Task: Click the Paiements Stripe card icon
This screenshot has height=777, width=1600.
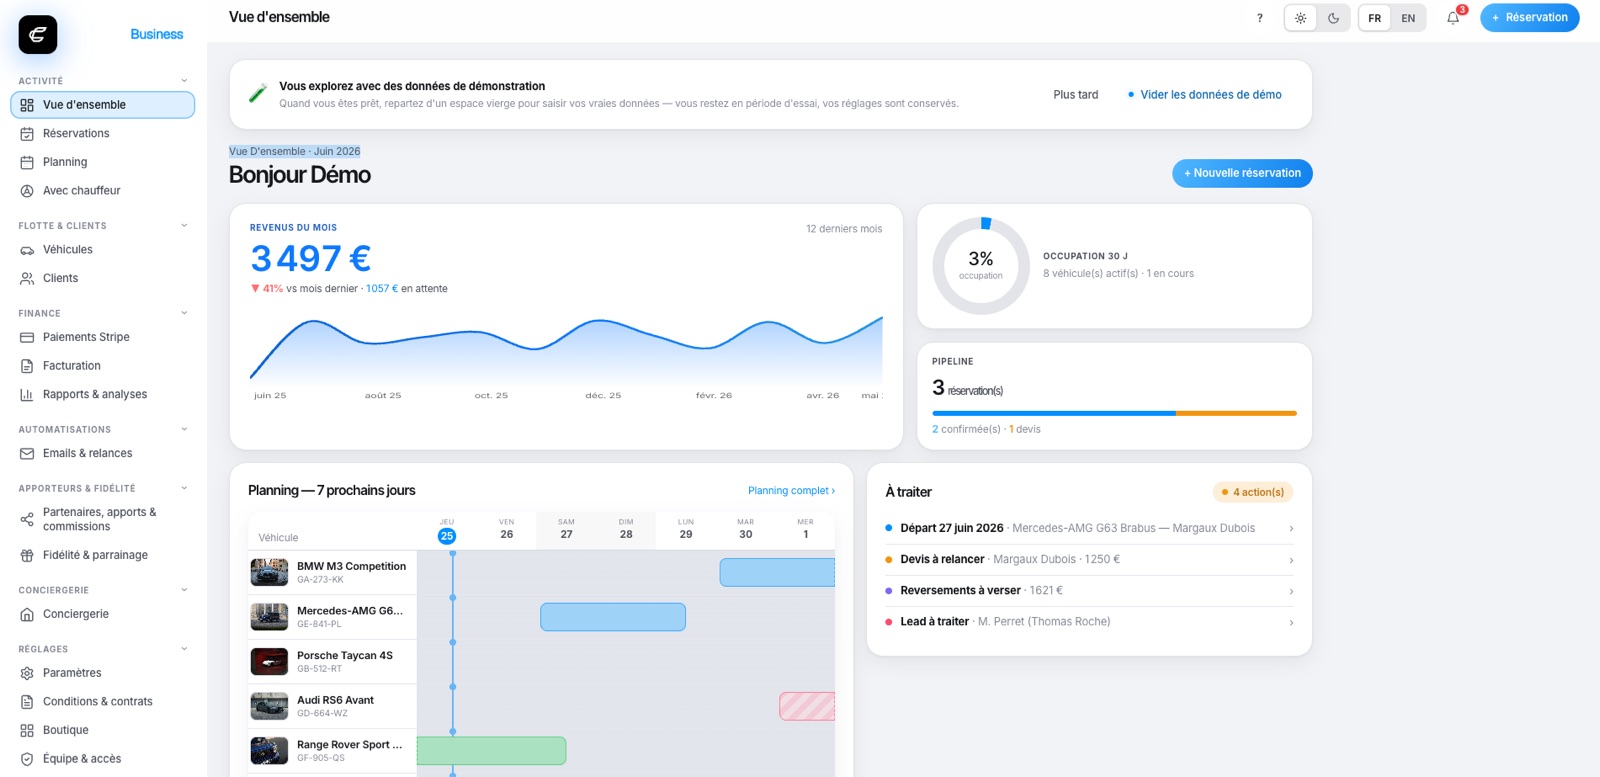Action: 27,338
